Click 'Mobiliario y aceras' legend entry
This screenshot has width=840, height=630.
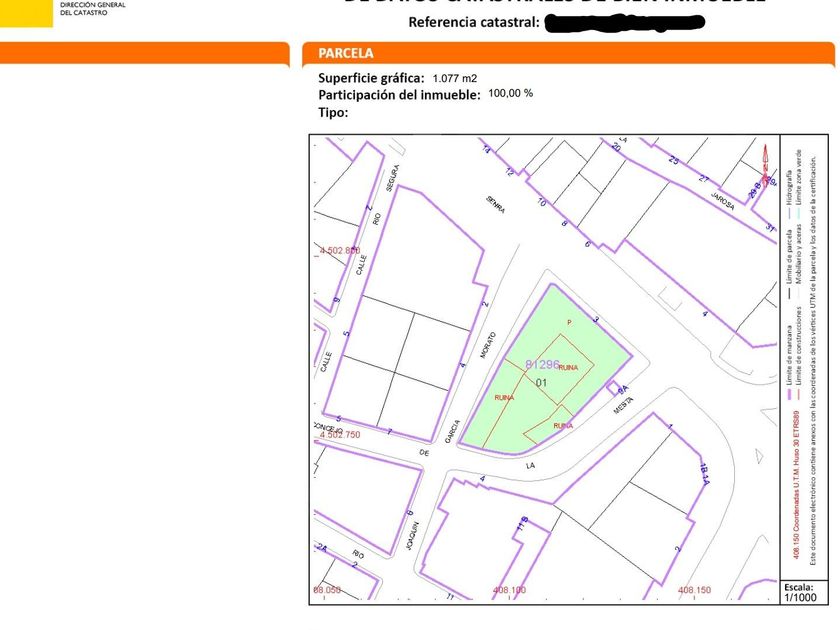pyautogui.click(x=798, y=253)
